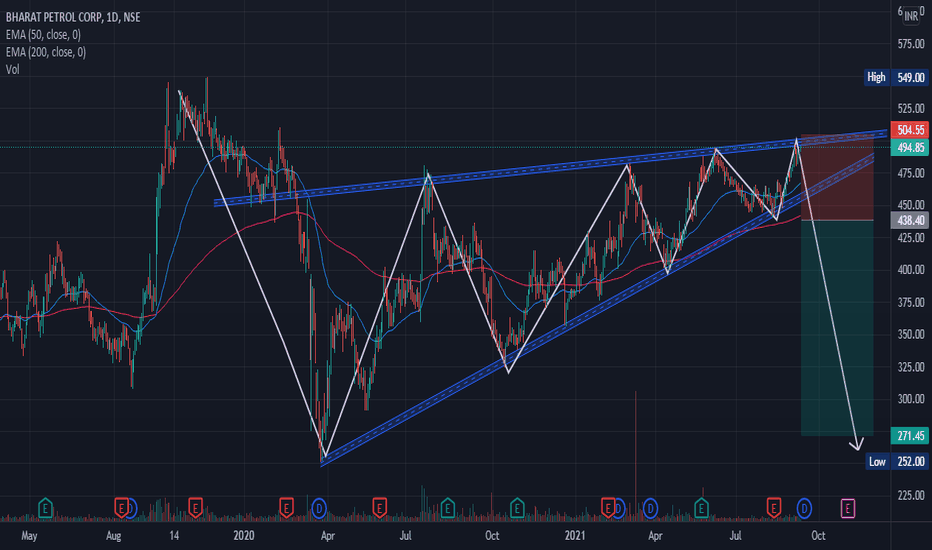The height and width of the screenshot is (550, 932).
Task: Open the INR currency selector
Action: click(911, 17)
